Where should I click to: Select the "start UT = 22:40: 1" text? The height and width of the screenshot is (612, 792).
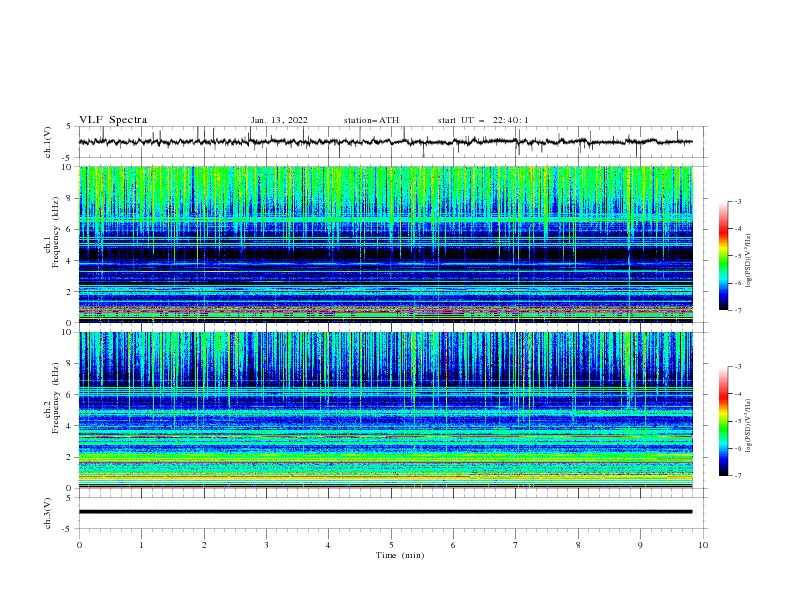pyautogui.click(x=483, y=120)
